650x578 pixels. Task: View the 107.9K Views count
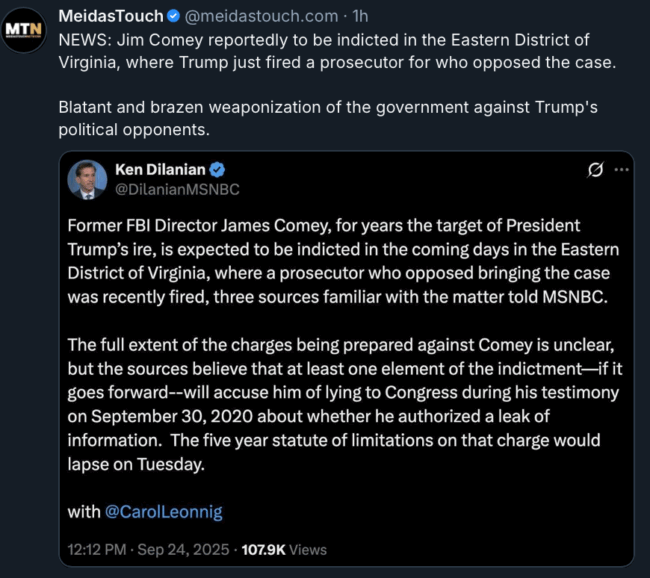(x=284, y=549)
